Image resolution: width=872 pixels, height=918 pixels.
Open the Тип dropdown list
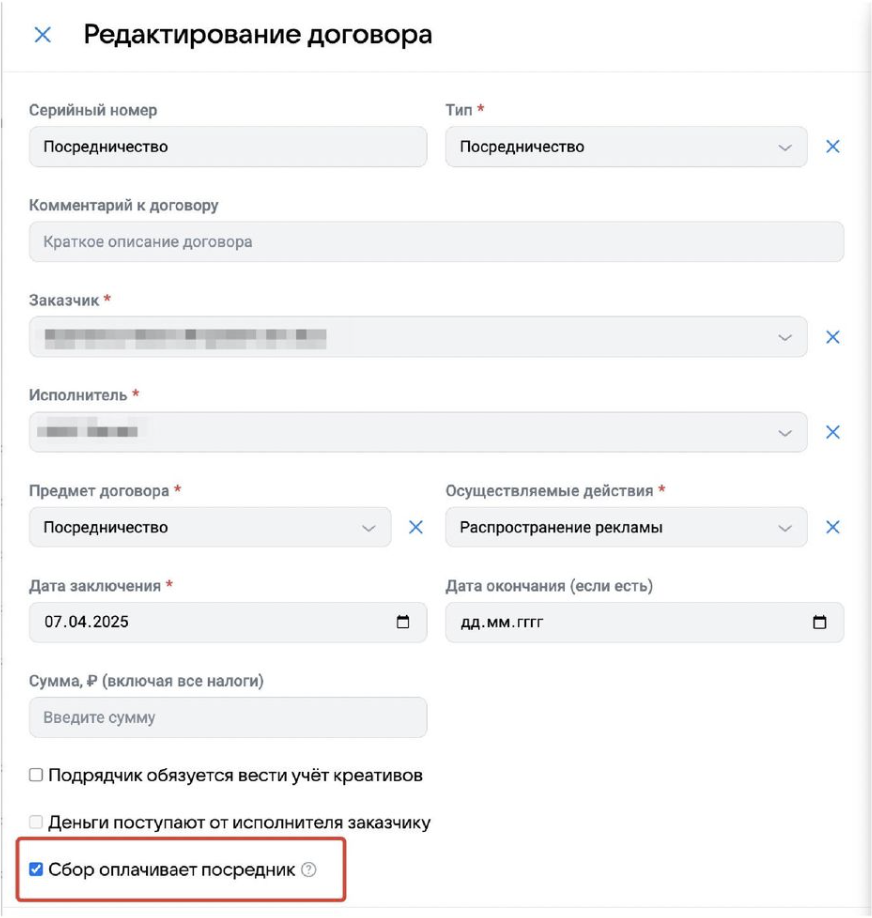click(786, 146)
